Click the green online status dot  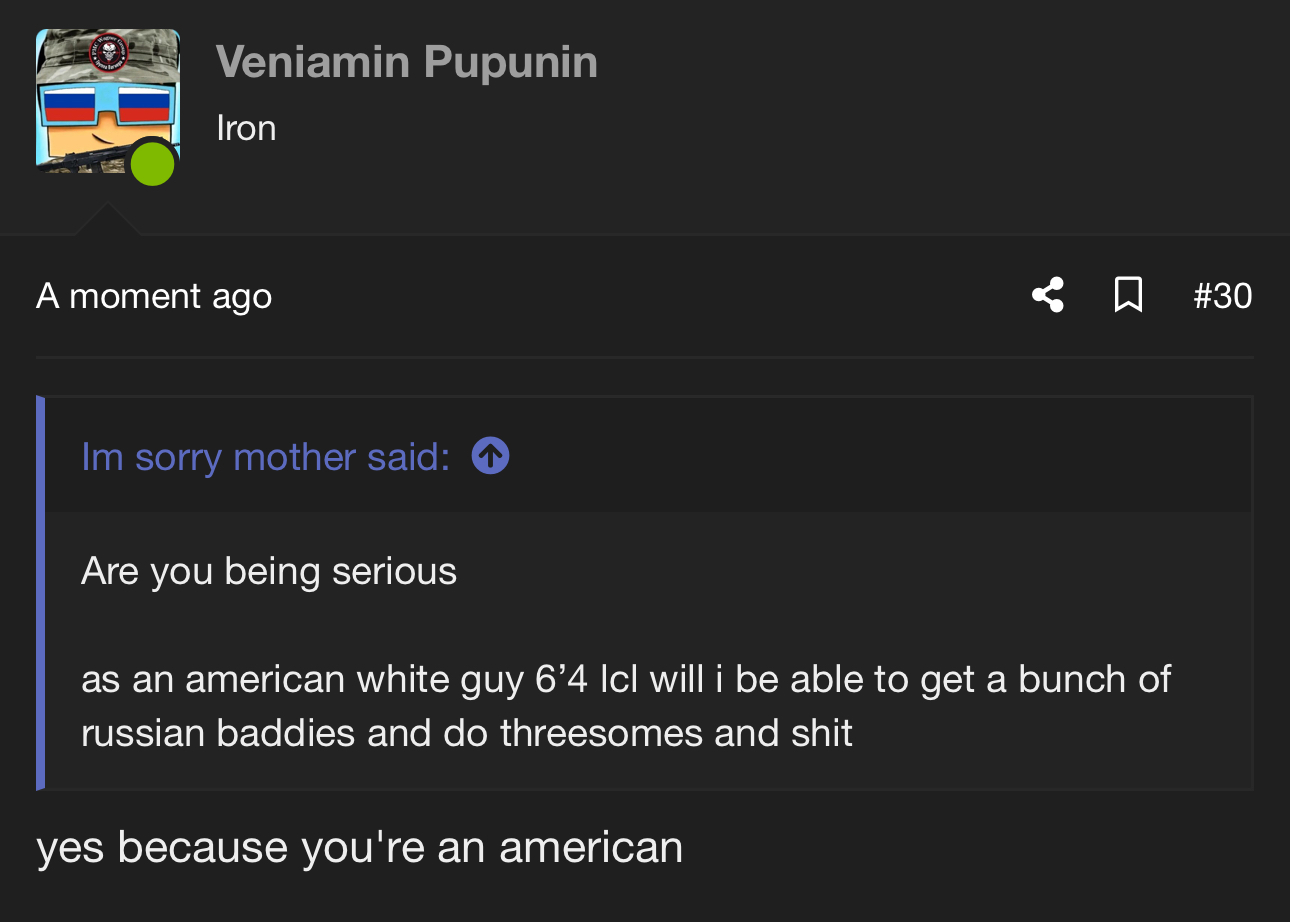[153, 163]
